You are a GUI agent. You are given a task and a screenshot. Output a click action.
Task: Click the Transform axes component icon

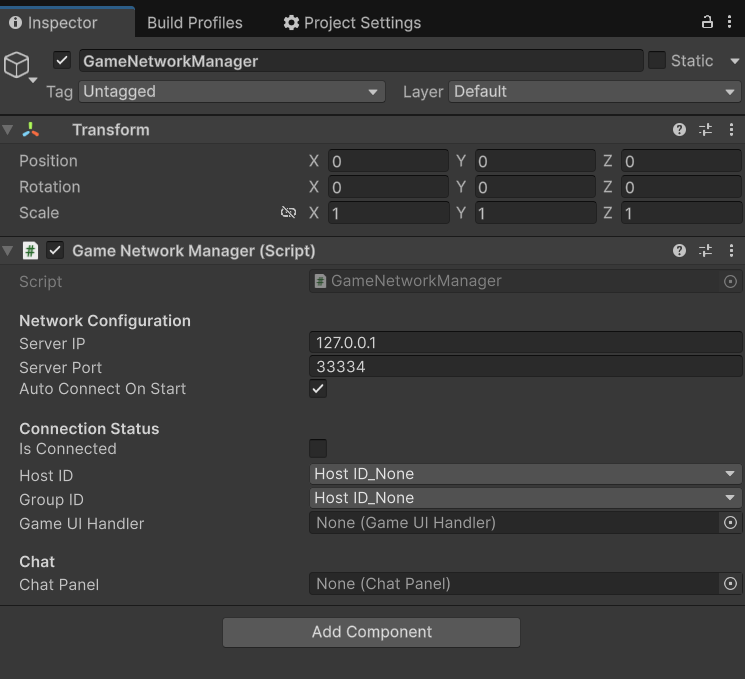pyautogui.click(x=30, y=129)
